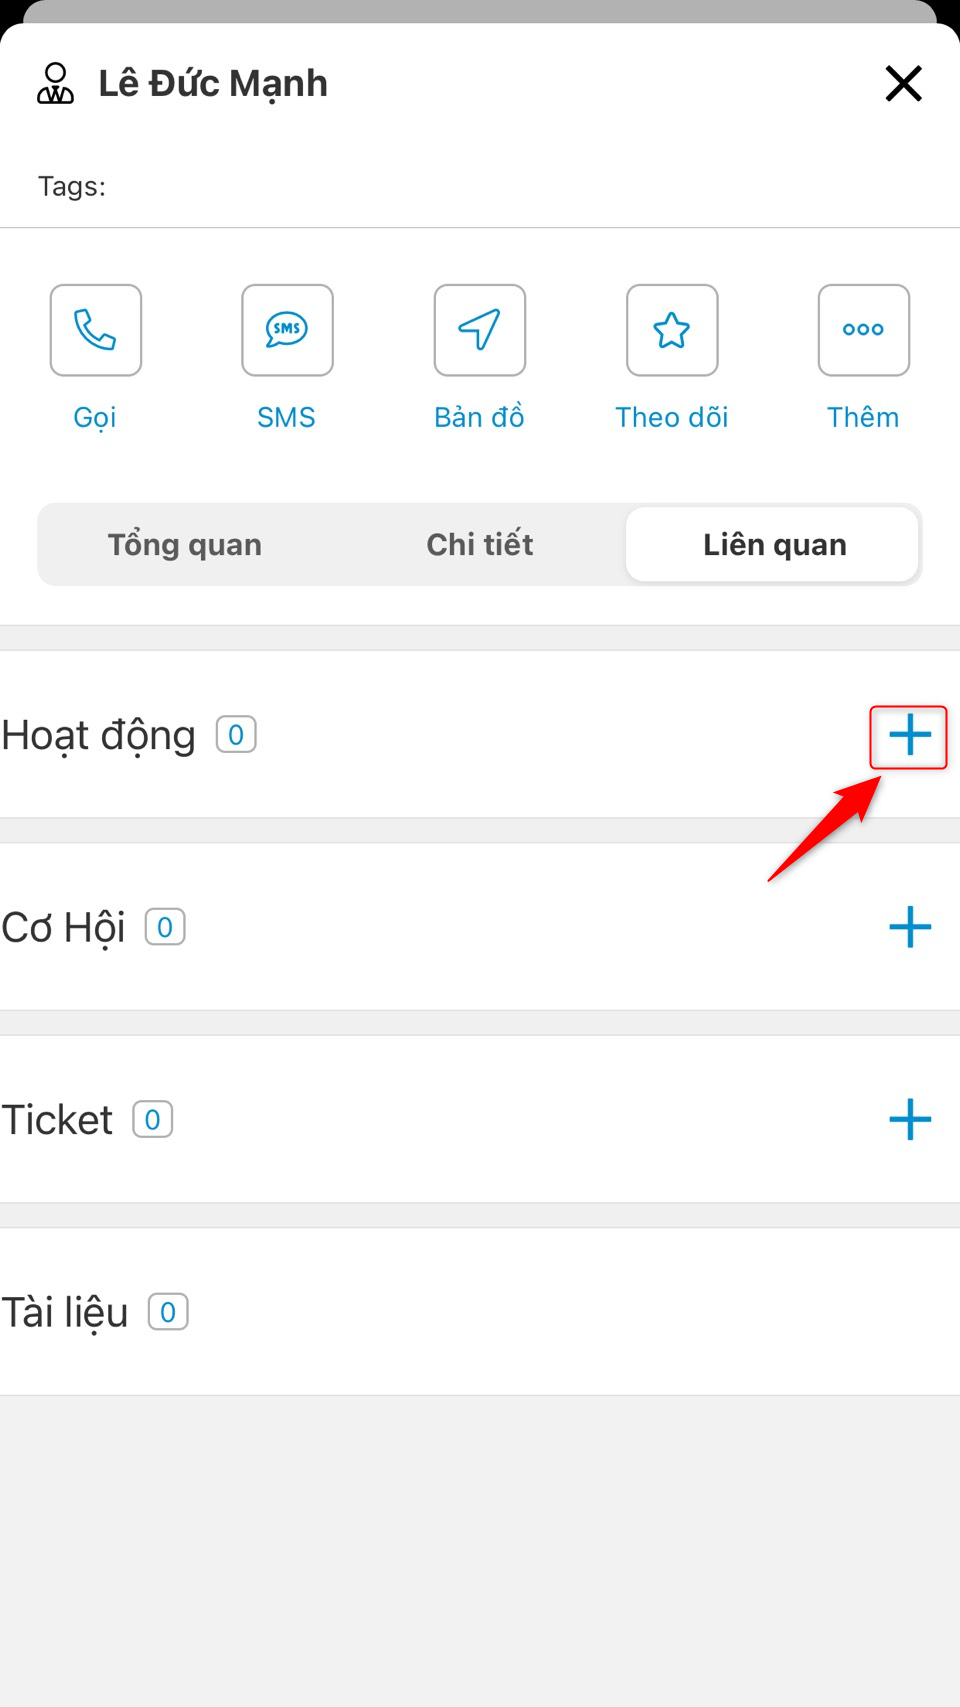Close the Lê Đức Mạnh contact panel
This screenshot has height=1707, width=960.
pyautogui.click(x=903, y=84)
